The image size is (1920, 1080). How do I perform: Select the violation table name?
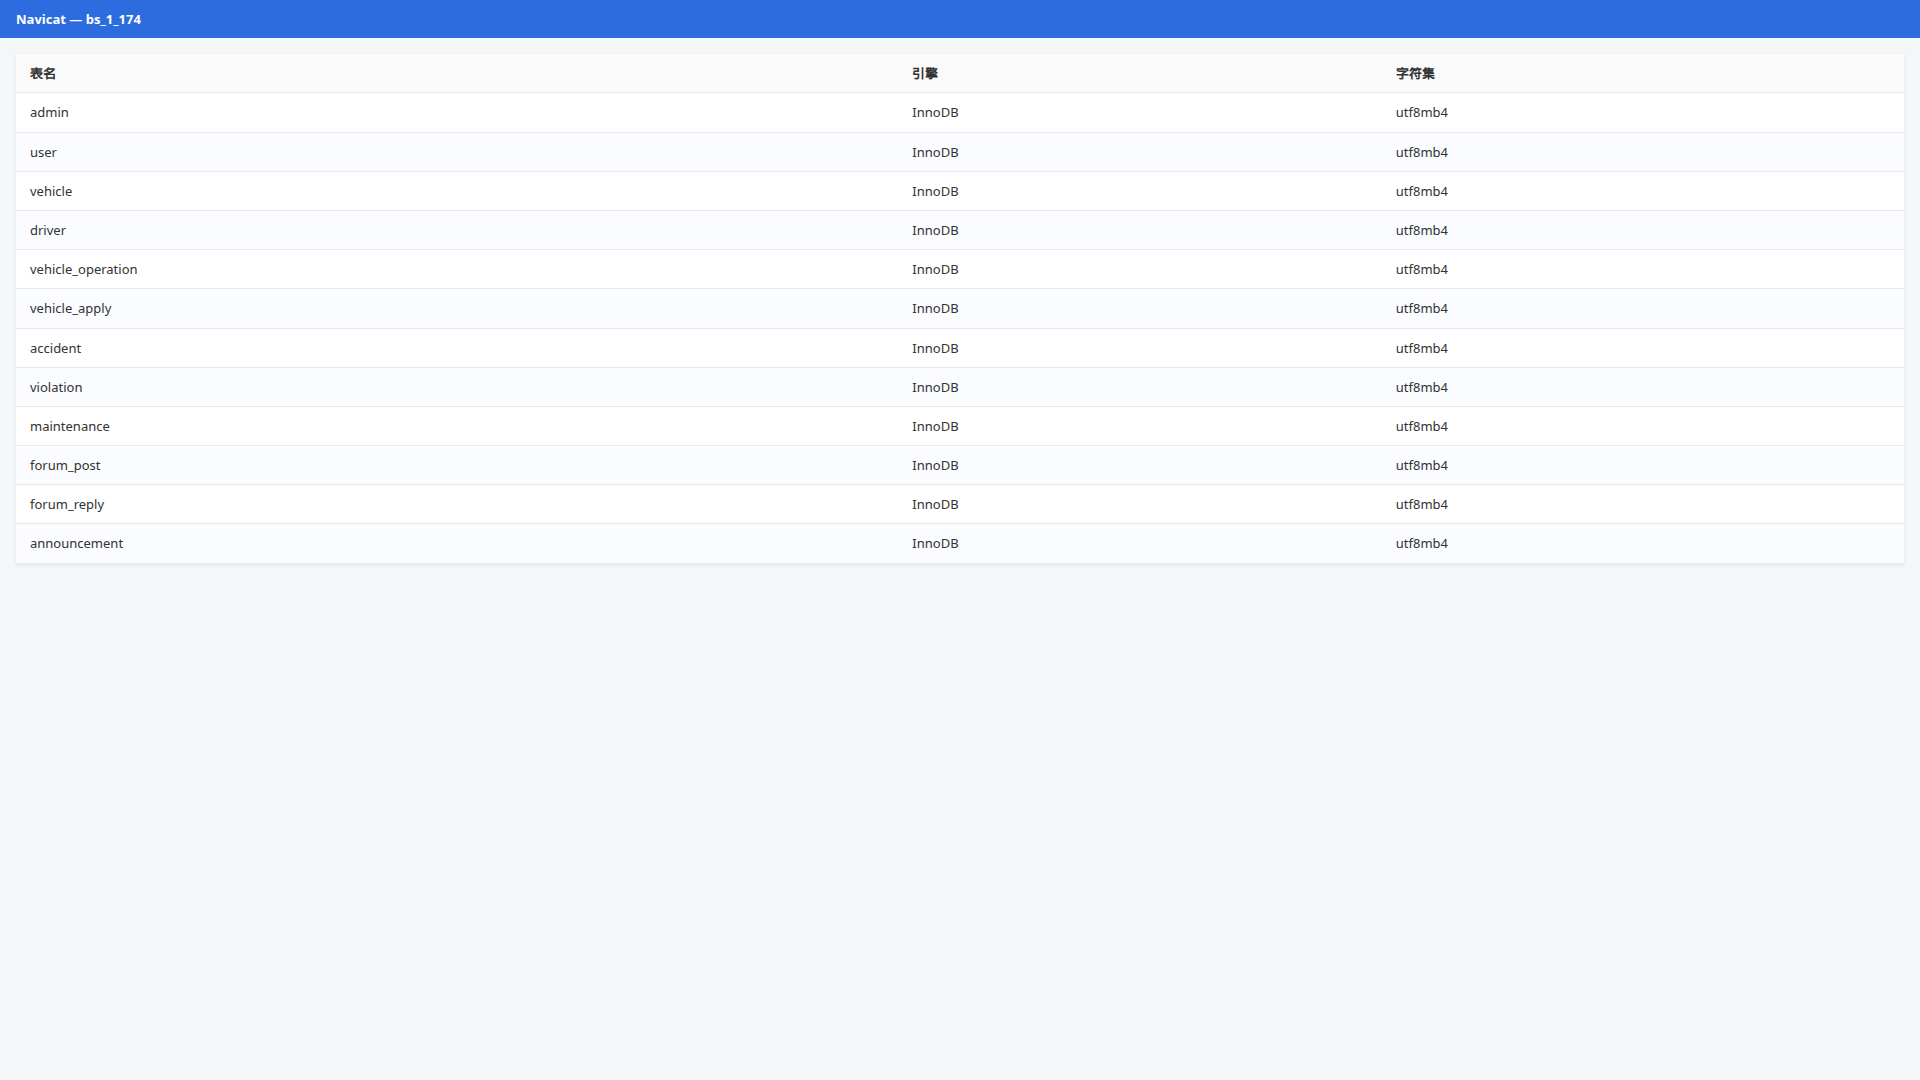coord(56,388)
